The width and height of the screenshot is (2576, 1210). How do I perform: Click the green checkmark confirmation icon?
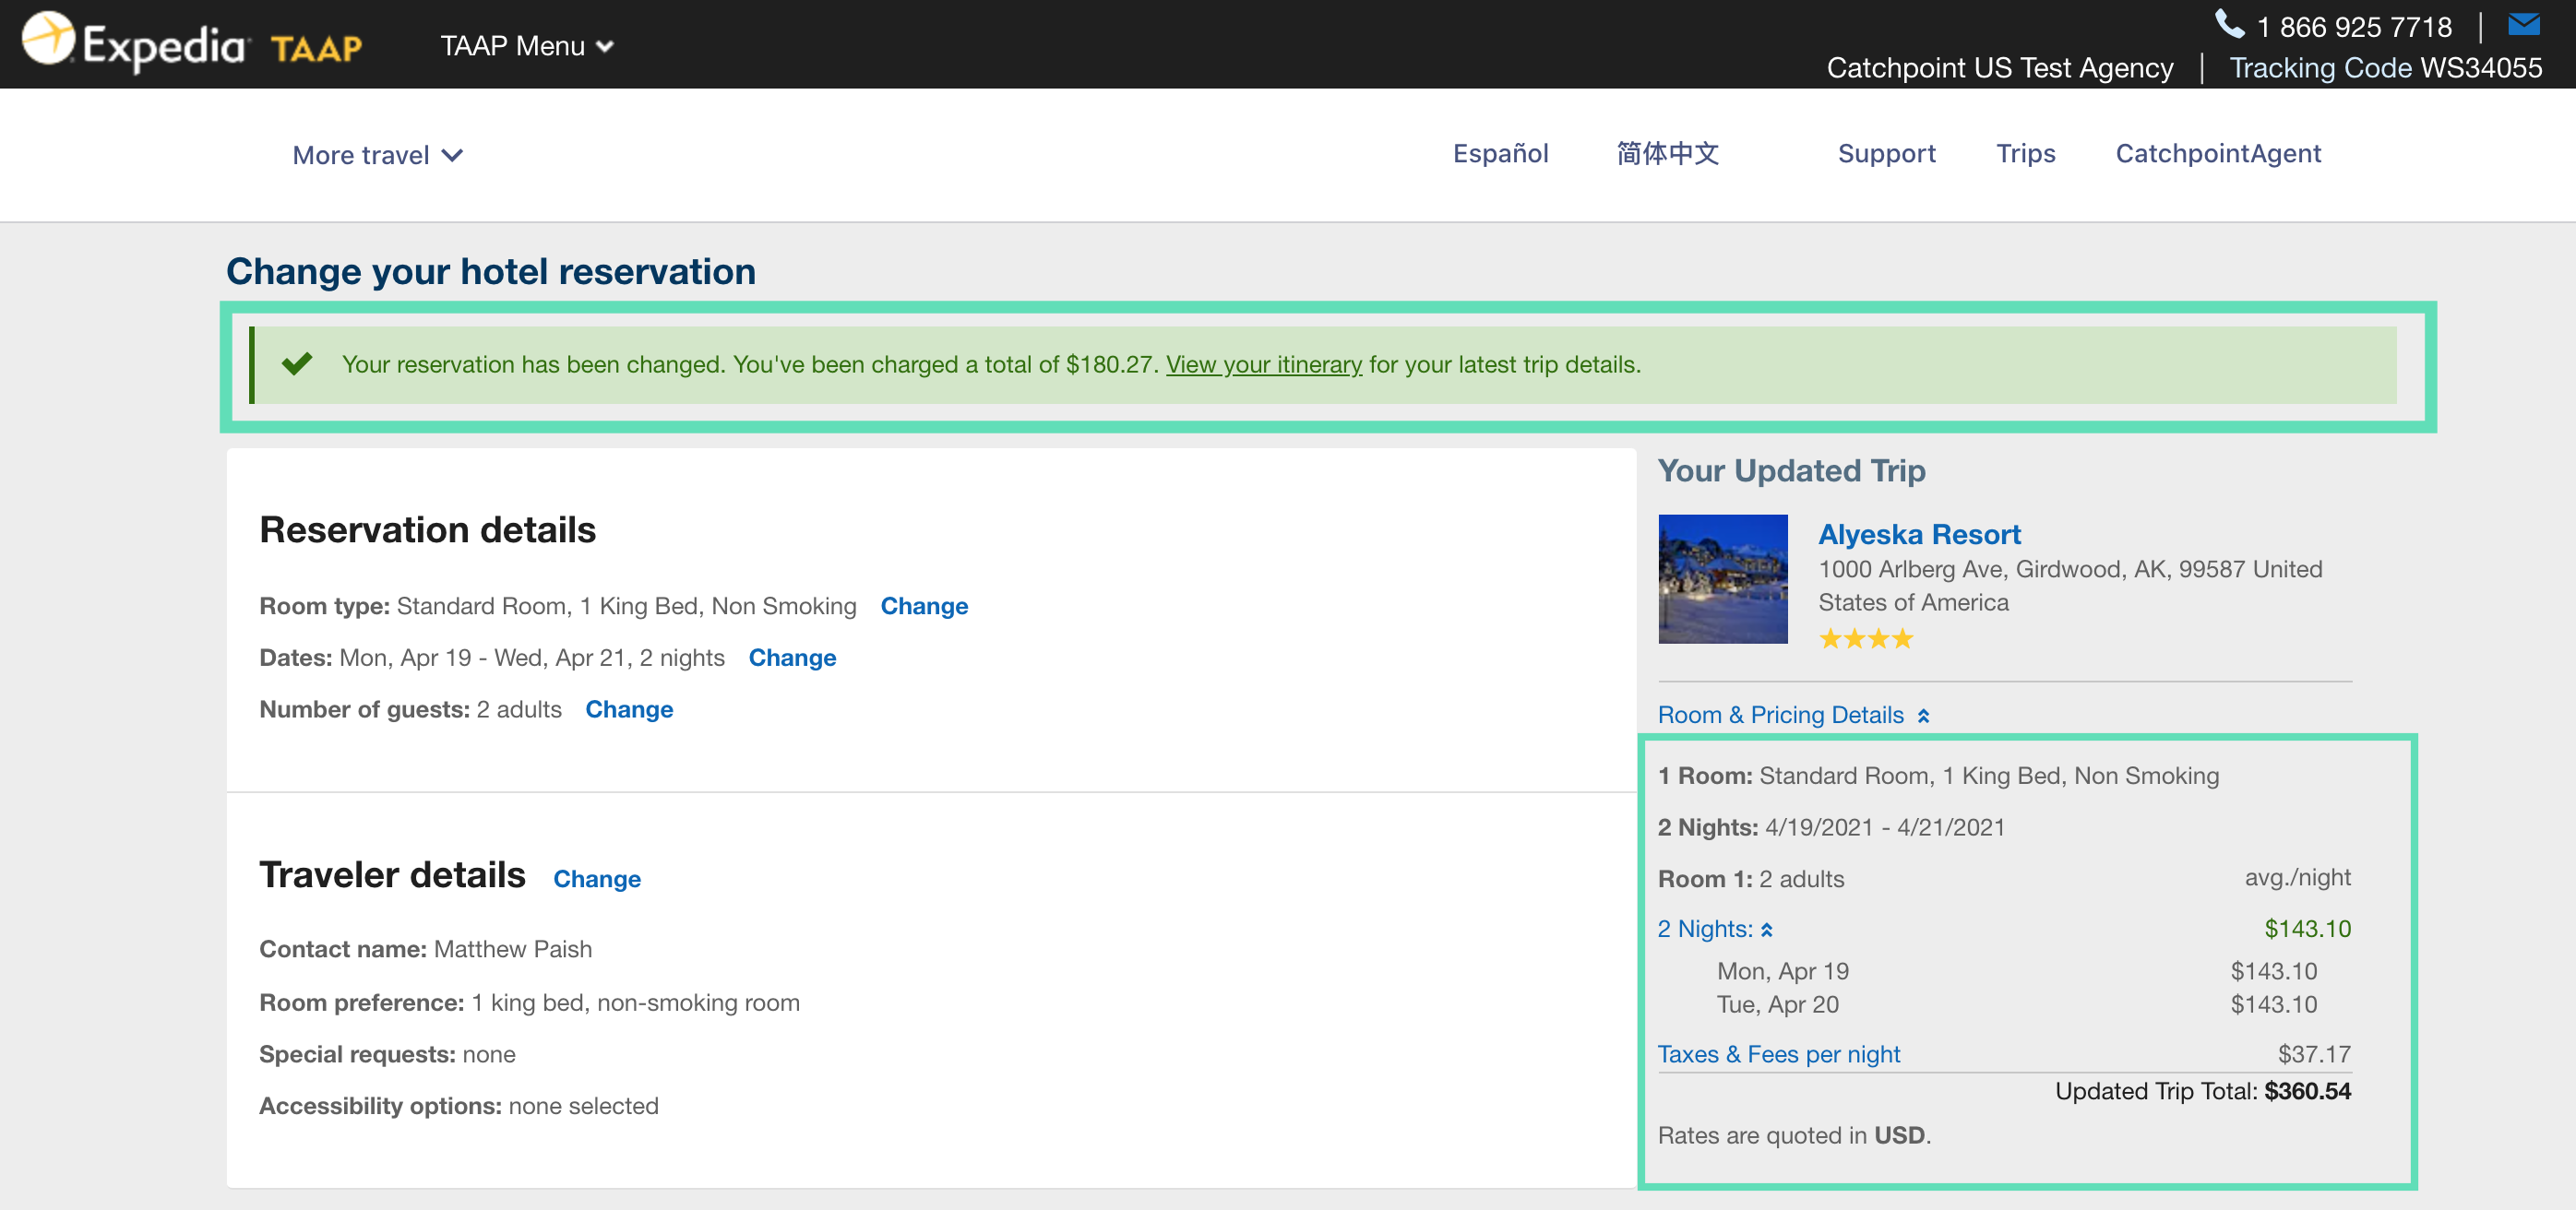point(297,363)
